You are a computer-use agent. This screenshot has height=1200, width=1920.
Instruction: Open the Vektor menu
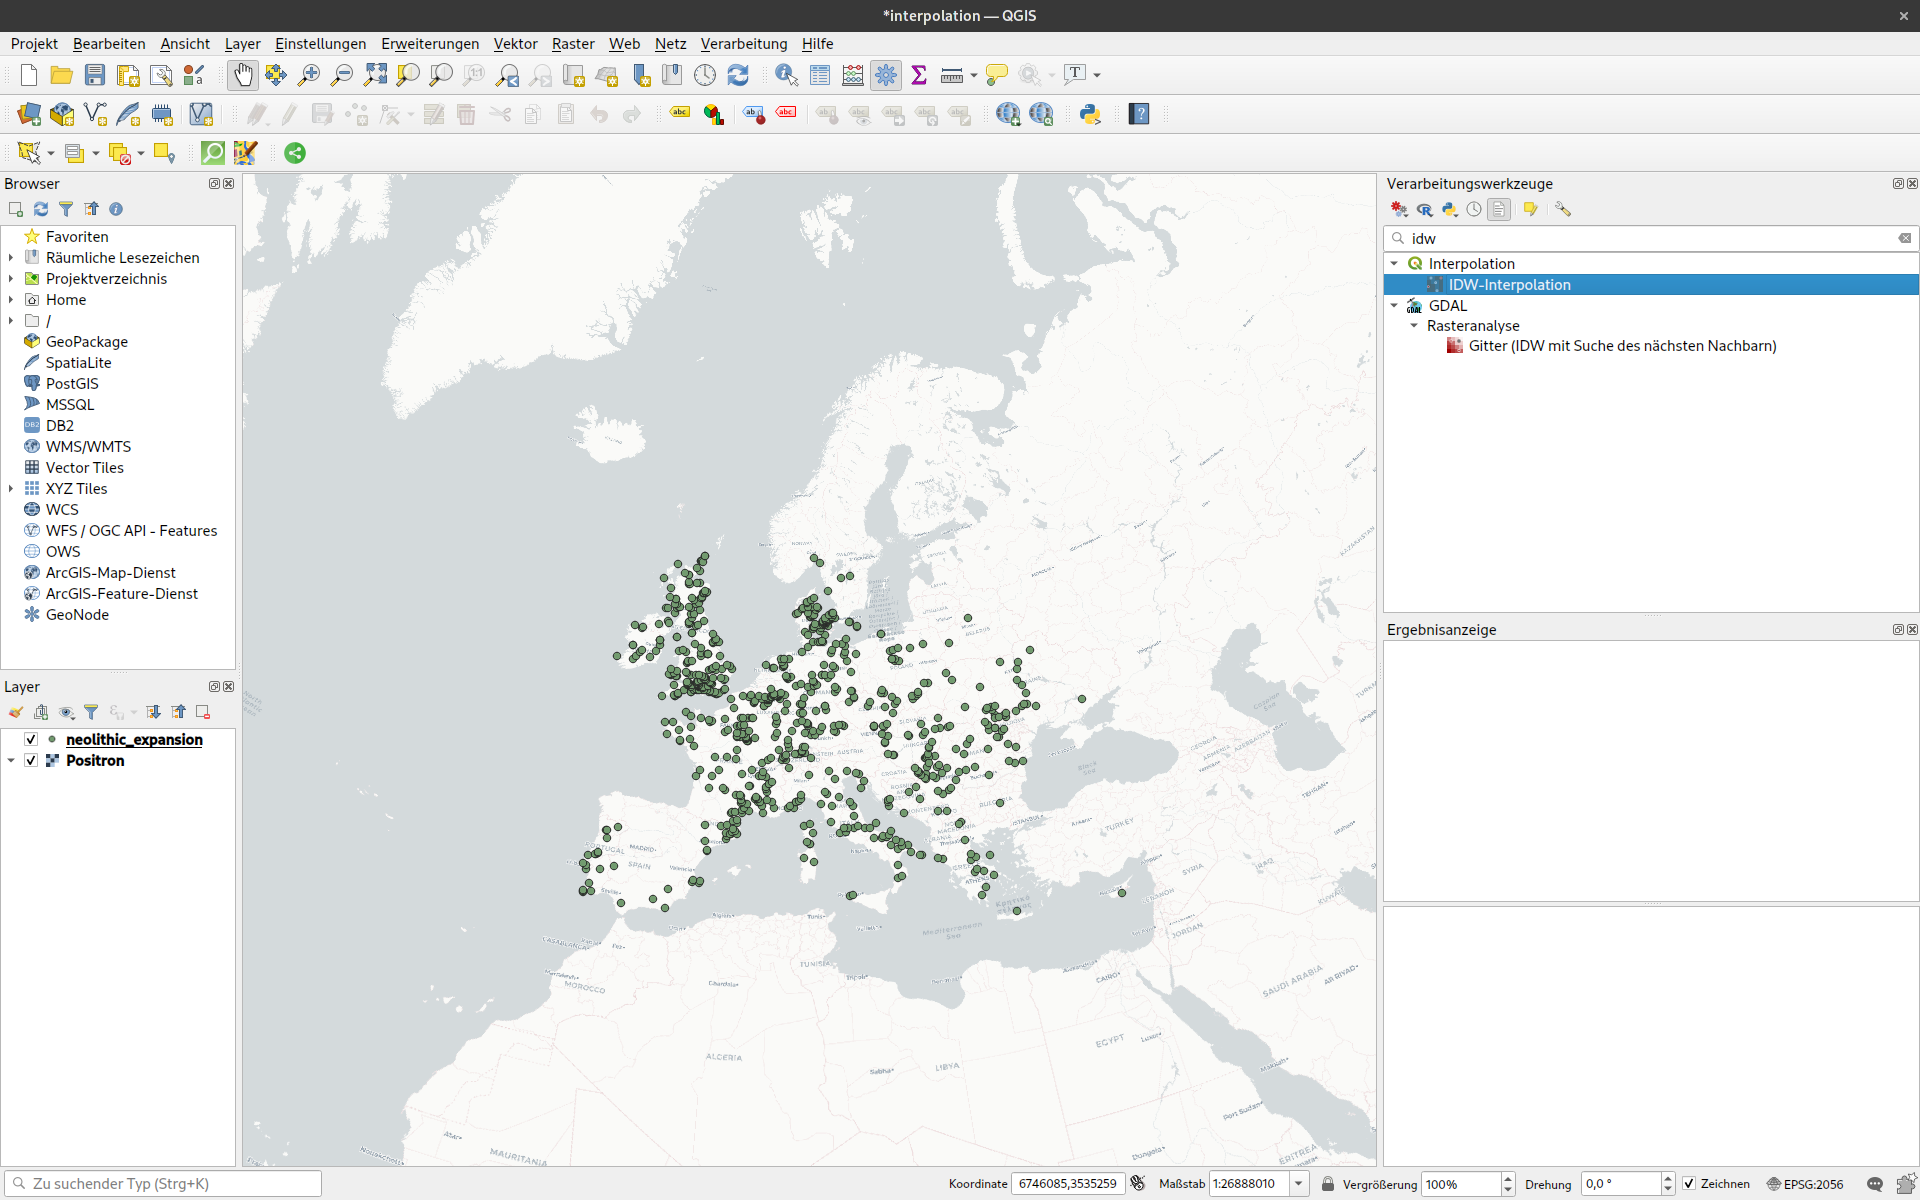pyautogui.click(x=515, y=44)
